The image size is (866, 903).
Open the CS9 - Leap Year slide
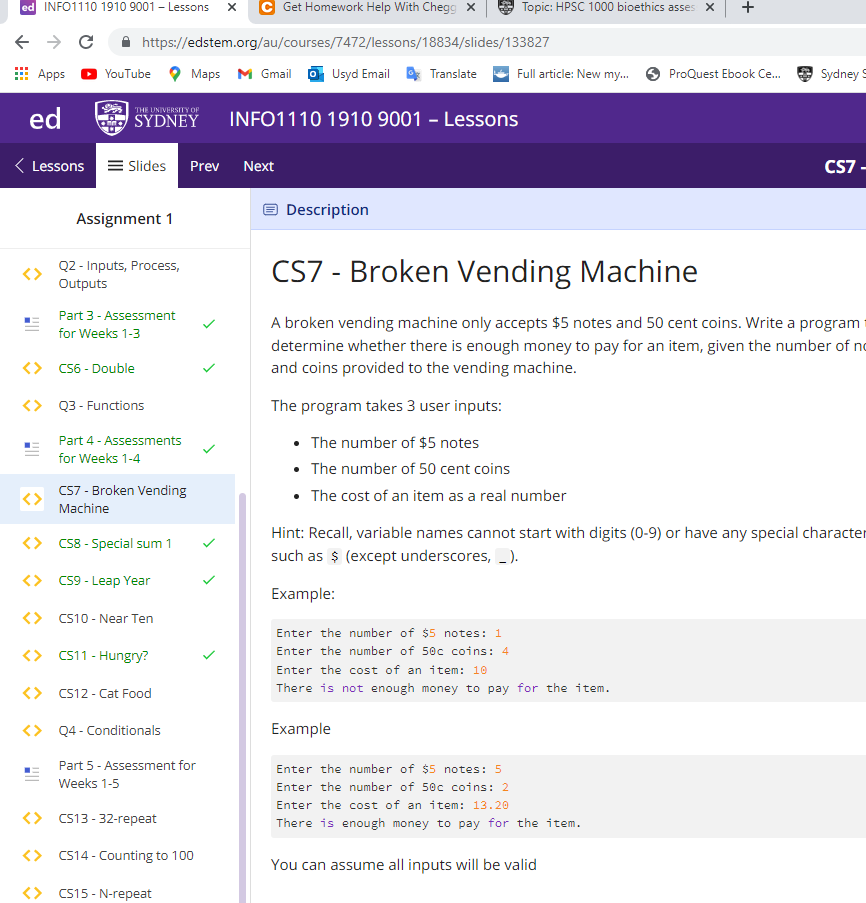pos(117,580)
